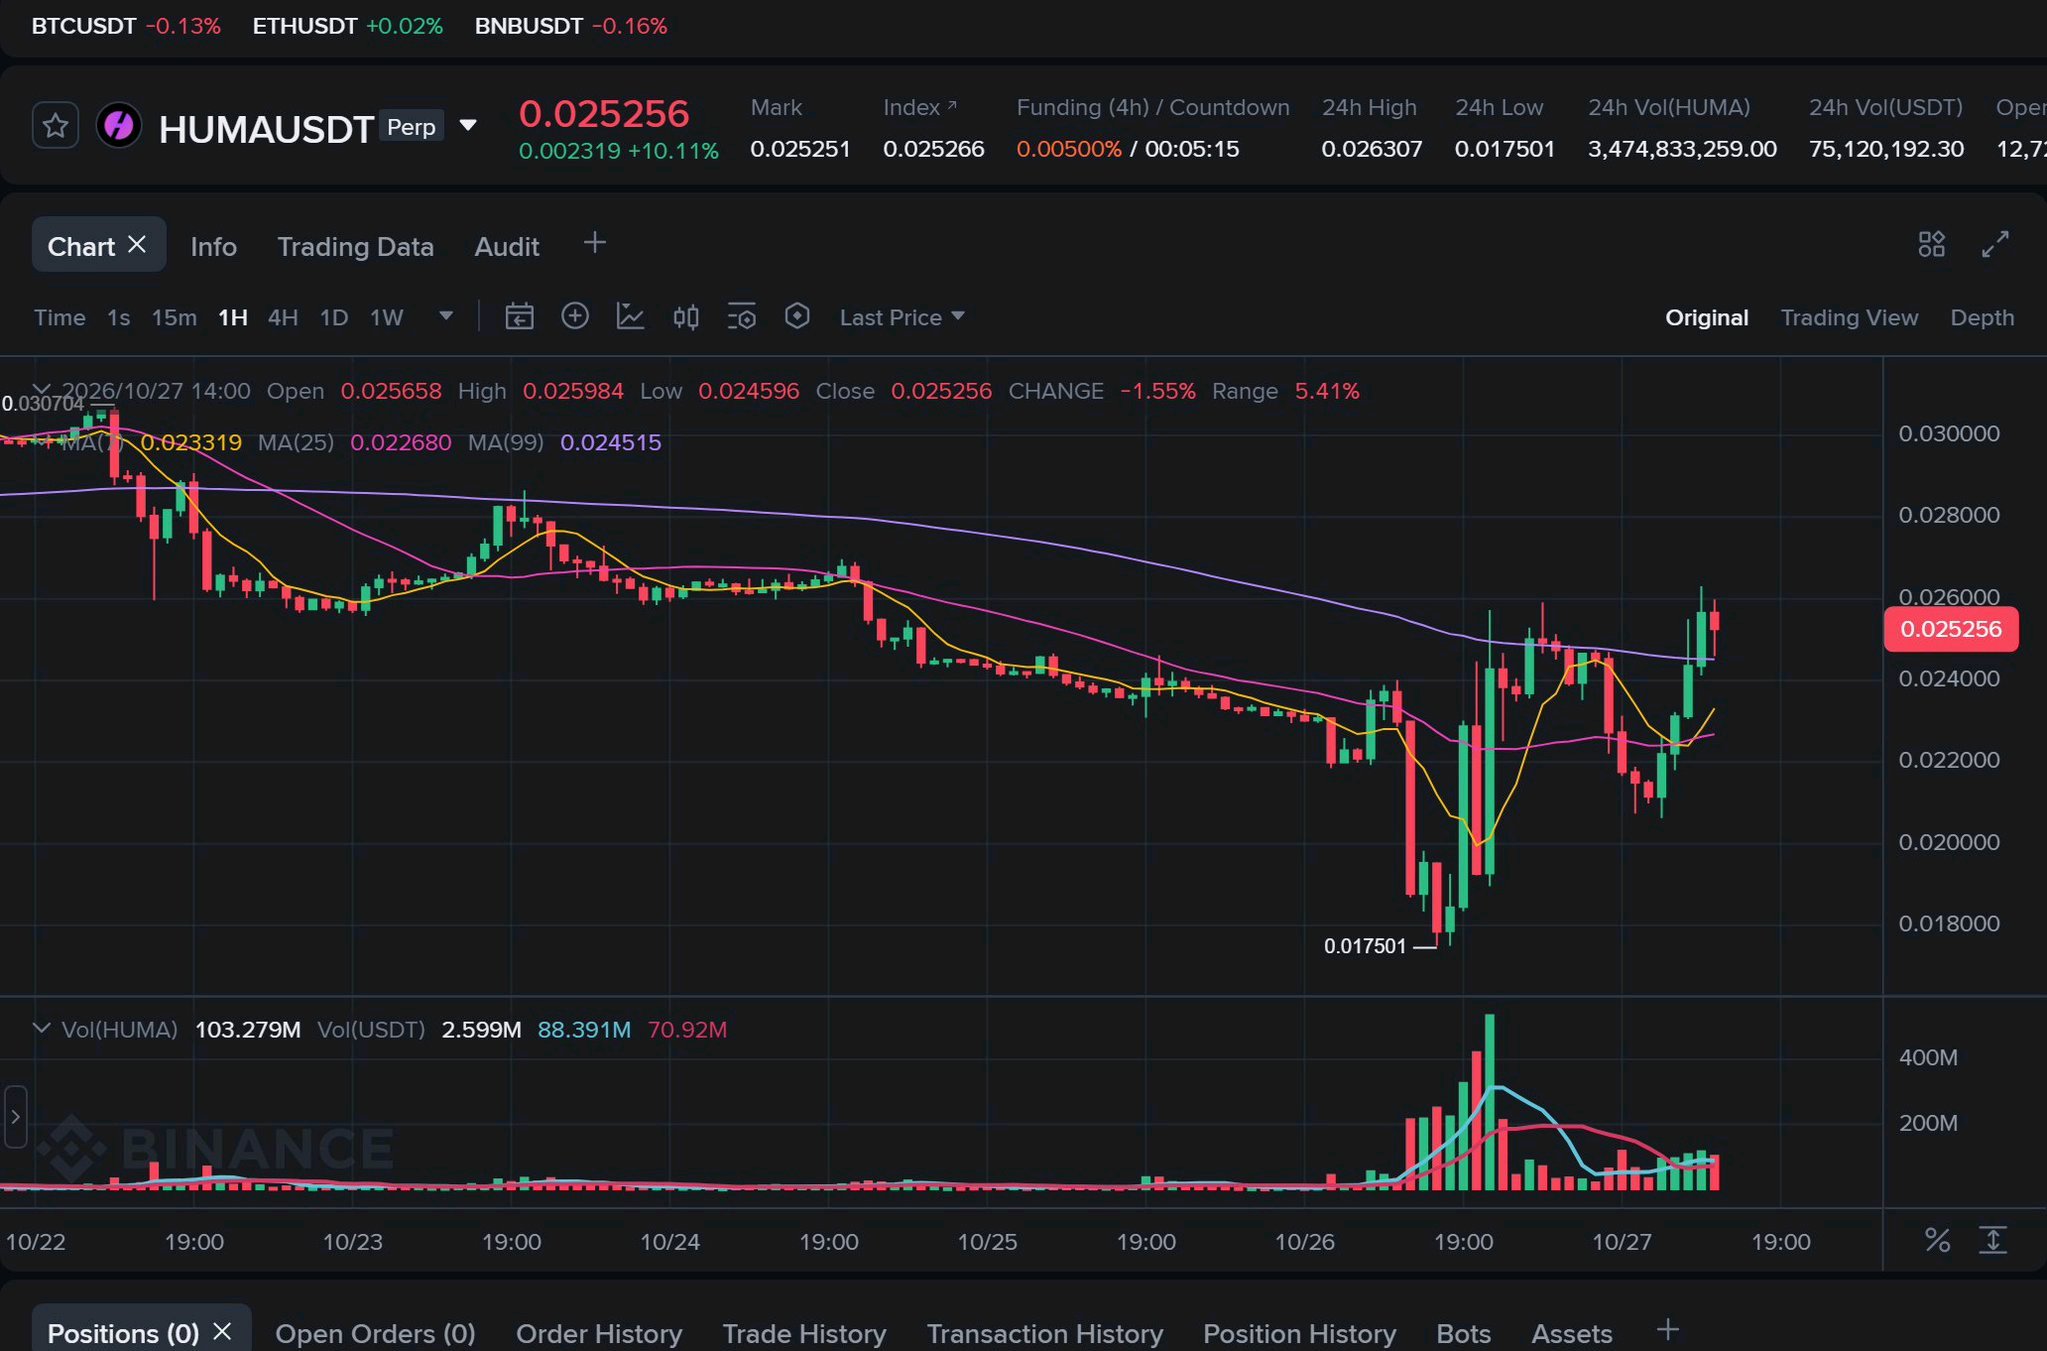
Task: Click the MA(99) value 0.024515
Action: (x=610, y=442)
